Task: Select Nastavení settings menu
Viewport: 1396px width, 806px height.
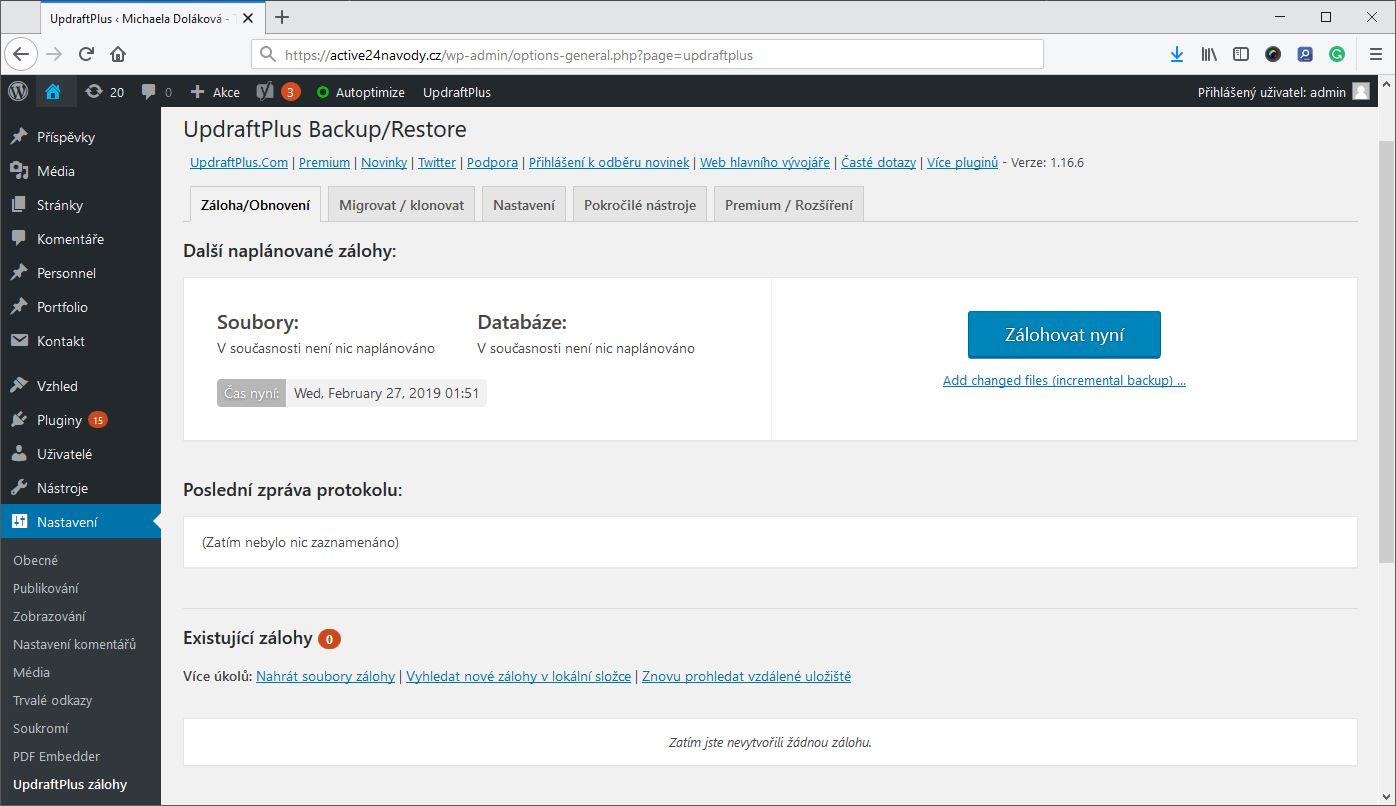Action: tap(80, 522)
